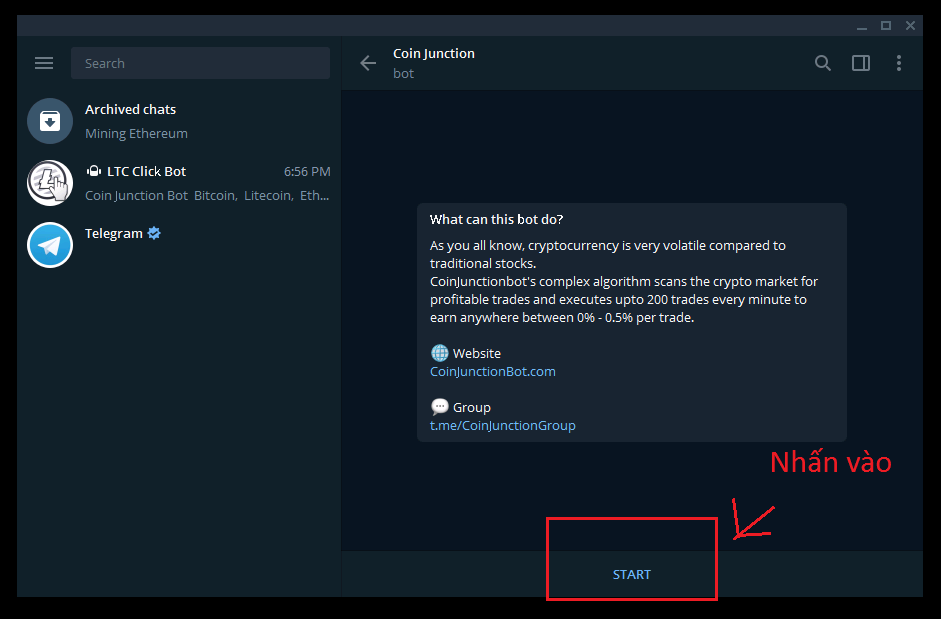
Task: Open the Telegram service chat avatar
Action: 50,245
